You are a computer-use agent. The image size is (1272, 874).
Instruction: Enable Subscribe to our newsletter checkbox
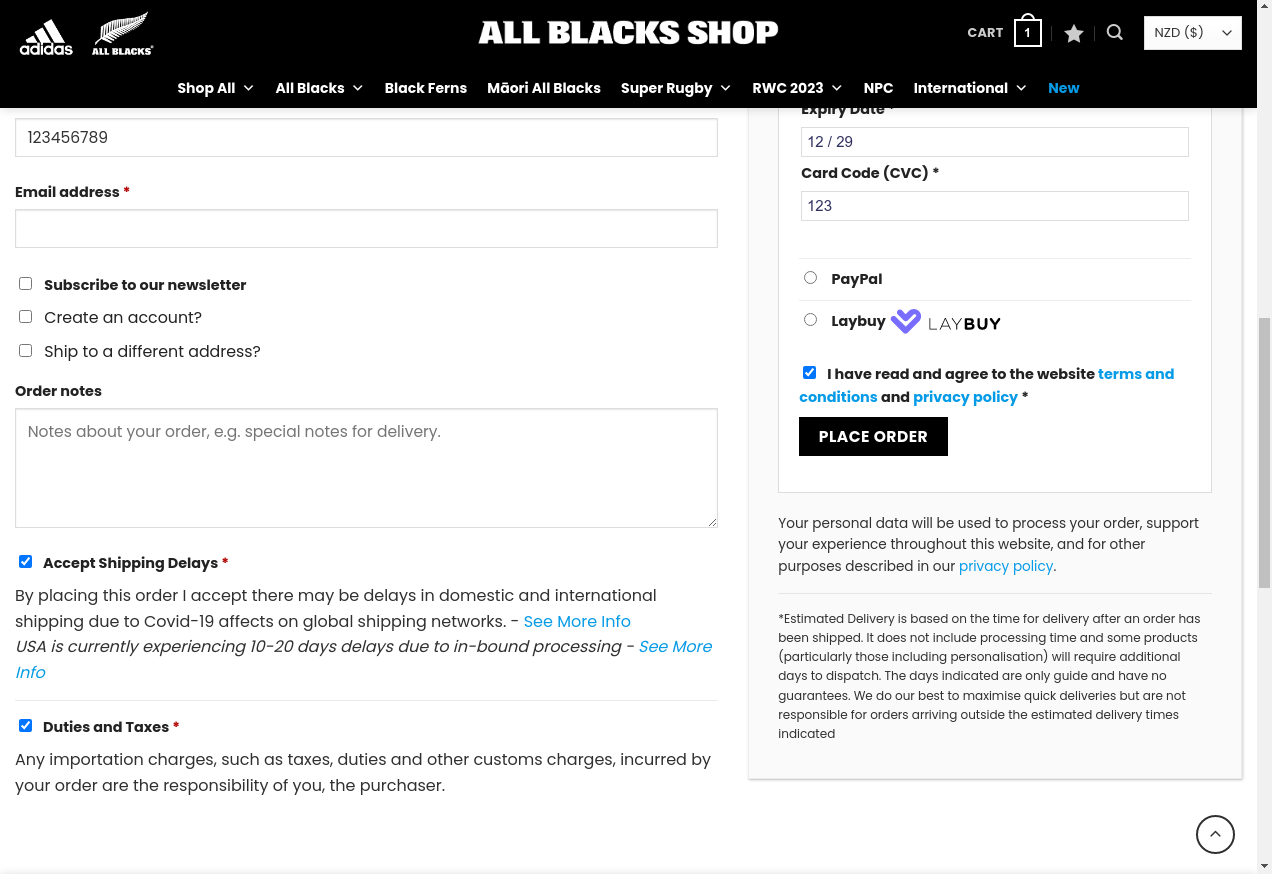26,284
